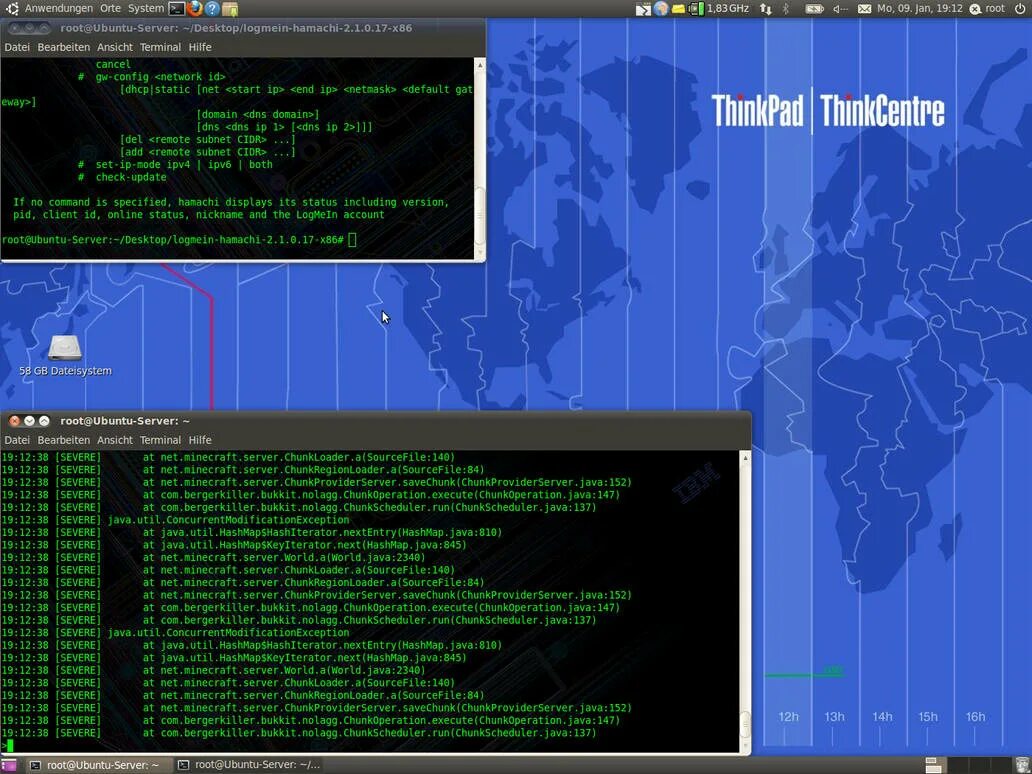Screen dimensions: 1032x774
Task: Click scrollbar down arrow in hamachi terminal
Action: (480, 253)
